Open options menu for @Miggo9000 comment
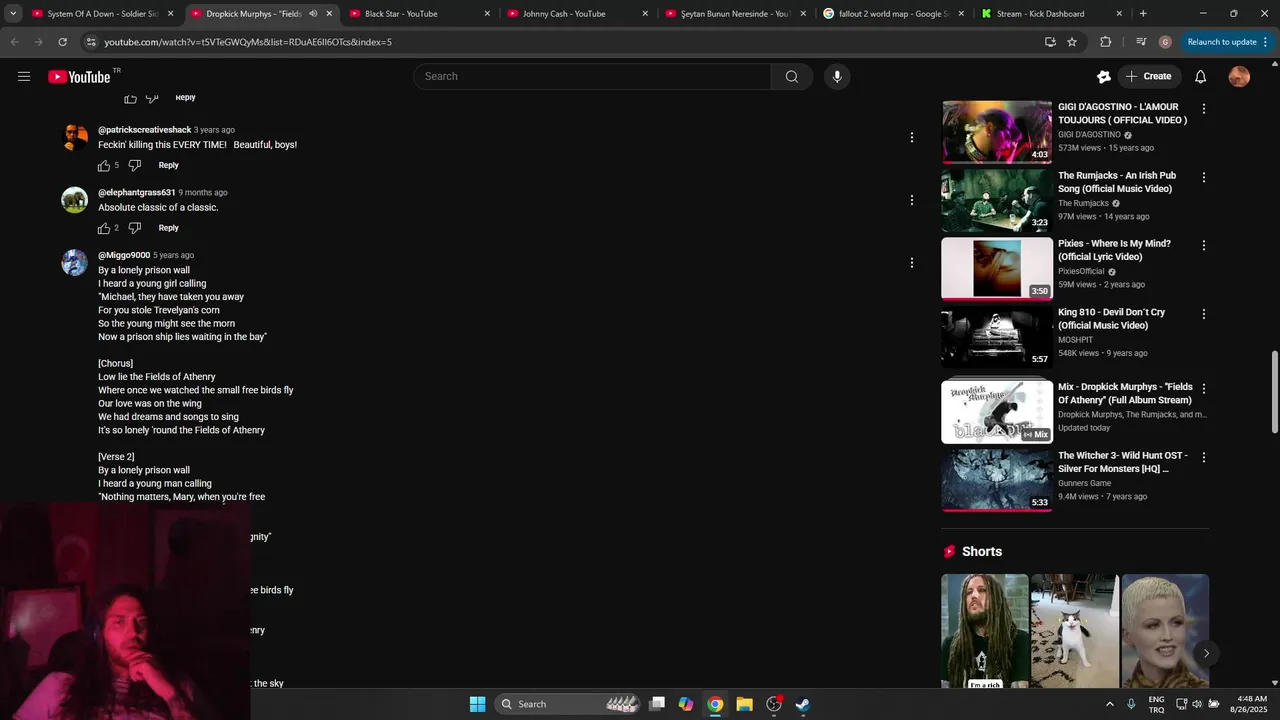Image resolution: width=1280 pixels, height=720 pixels. click(911, 263)
